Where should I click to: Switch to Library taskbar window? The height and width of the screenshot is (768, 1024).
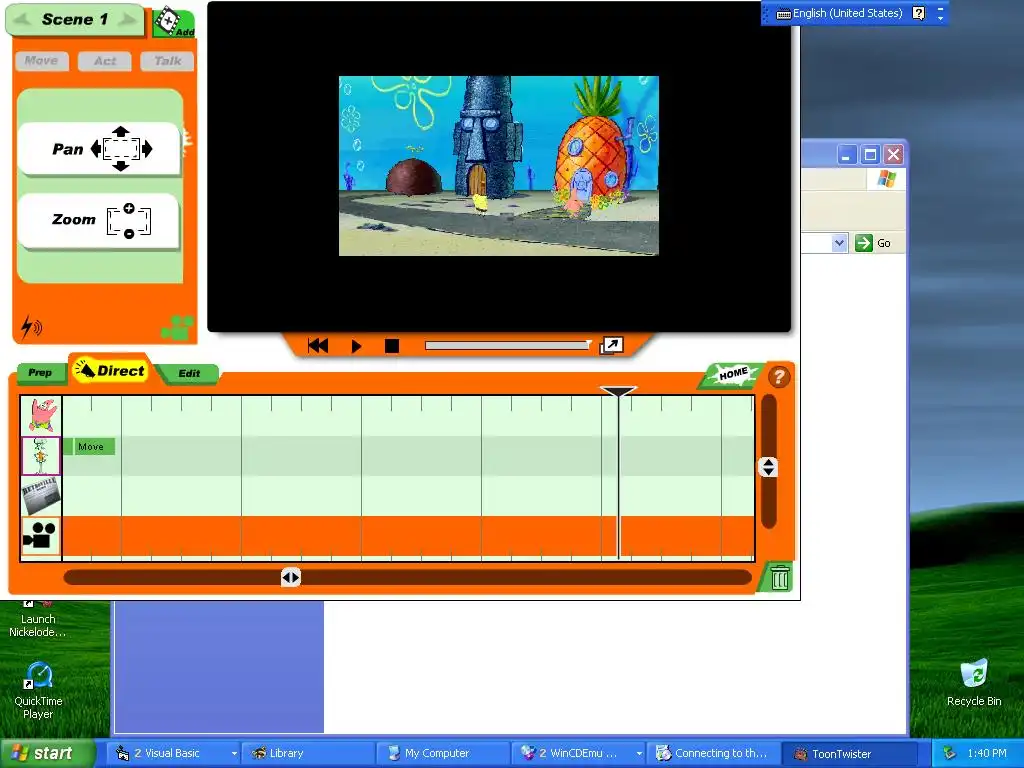click(x=308, y=753)
